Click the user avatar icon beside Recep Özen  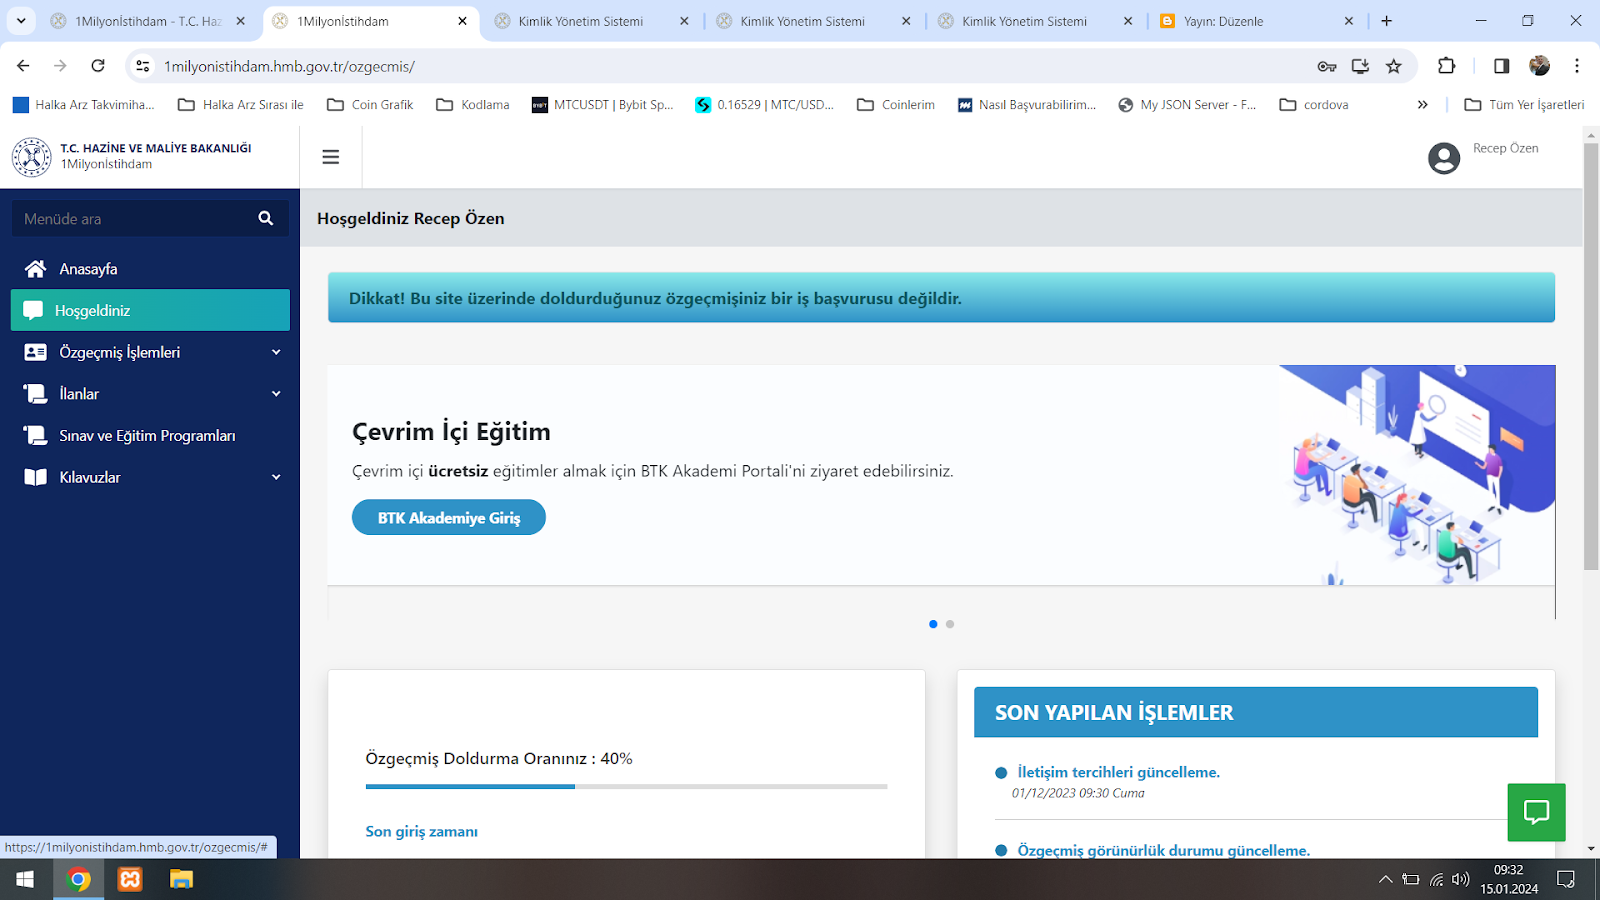1444,158
